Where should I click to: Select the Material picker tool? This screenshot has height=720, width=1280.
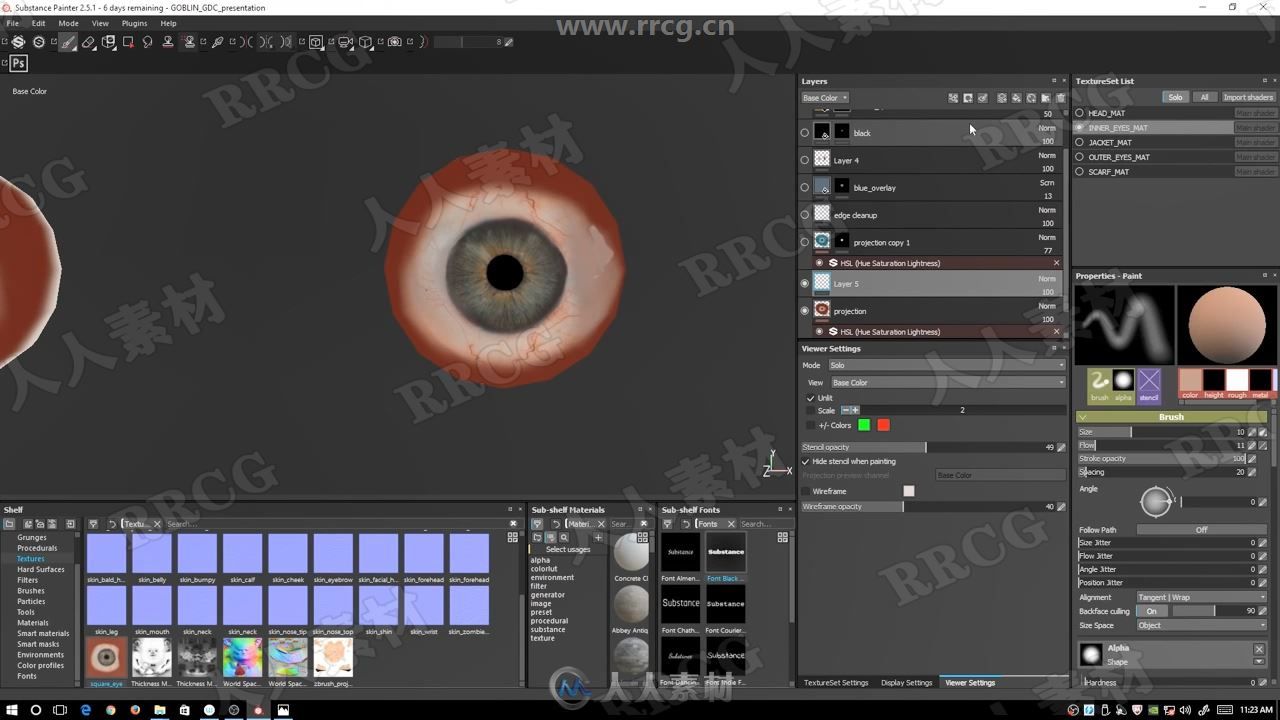coord(217,42)
